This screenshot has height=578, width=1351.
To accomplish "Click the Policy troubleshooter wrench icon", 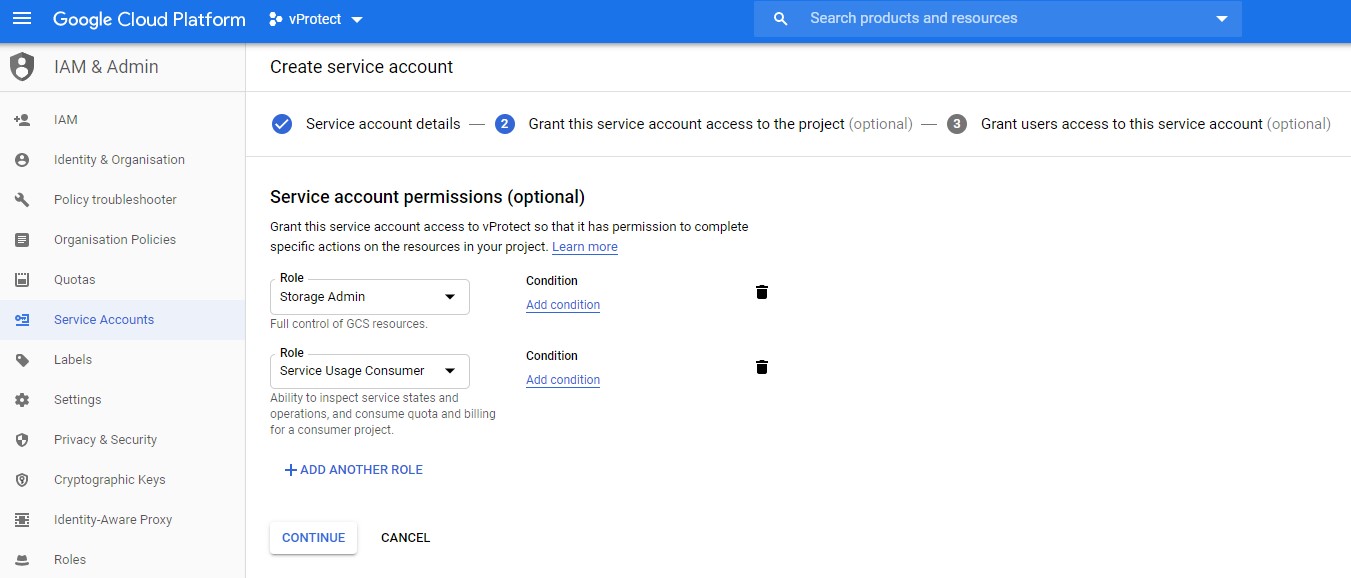I will (x=22, y=200).
